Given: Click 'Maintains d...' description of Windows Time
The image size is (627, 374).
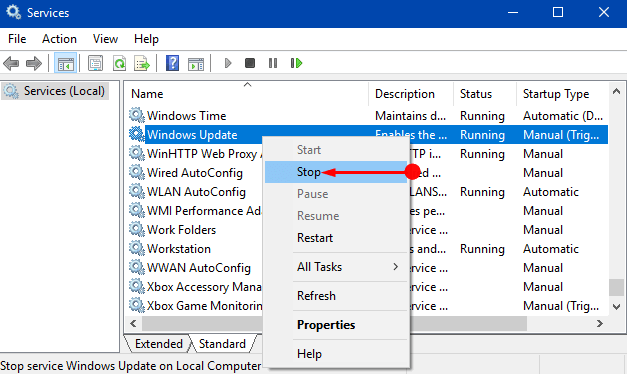Looking at the screenshot, I should click(x=410, y=116).
